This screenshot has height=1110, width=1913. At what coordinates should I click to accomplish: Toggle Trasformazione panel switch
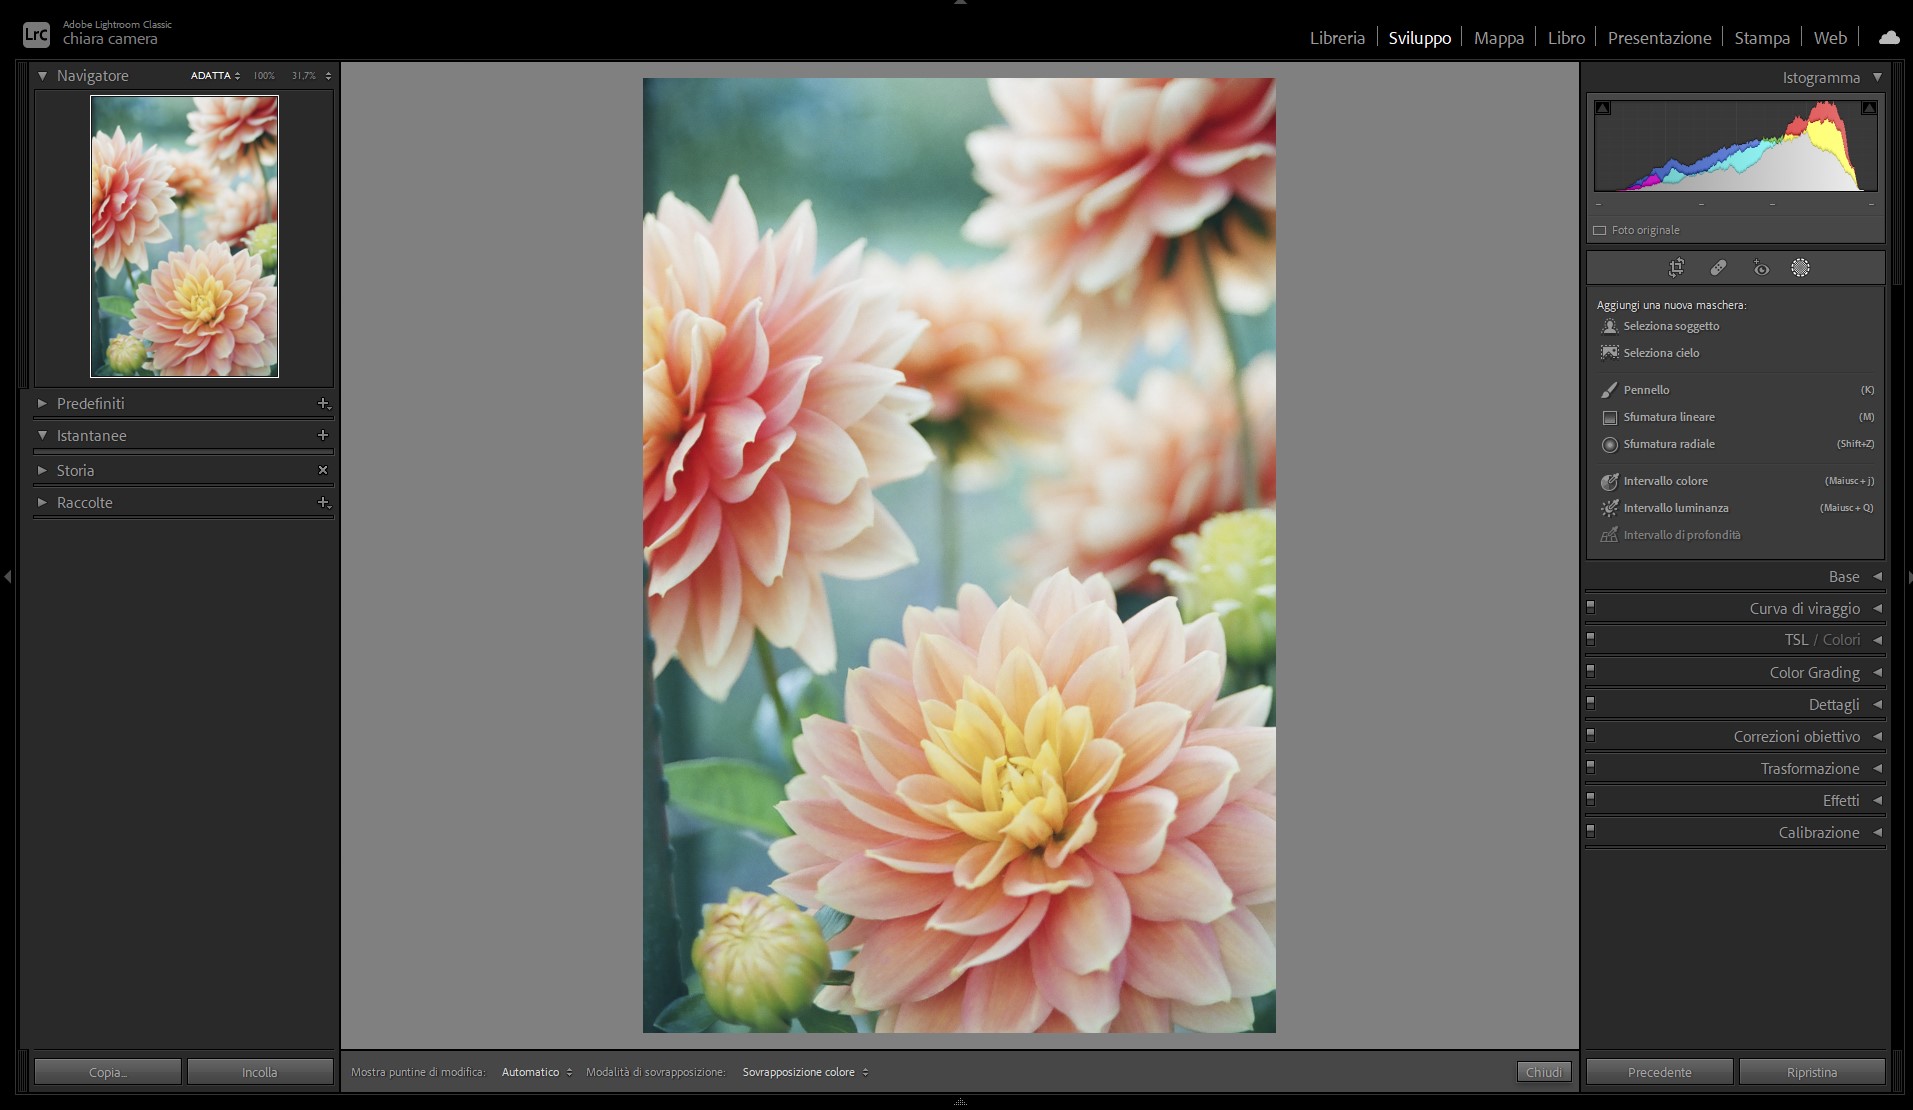(1591, 766)
